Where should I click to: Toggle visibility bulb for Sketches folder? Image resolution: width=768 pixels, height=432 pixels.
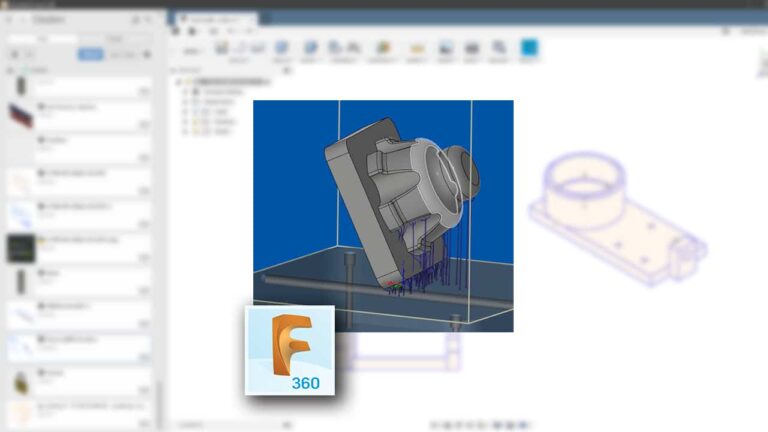pos(196,132)
